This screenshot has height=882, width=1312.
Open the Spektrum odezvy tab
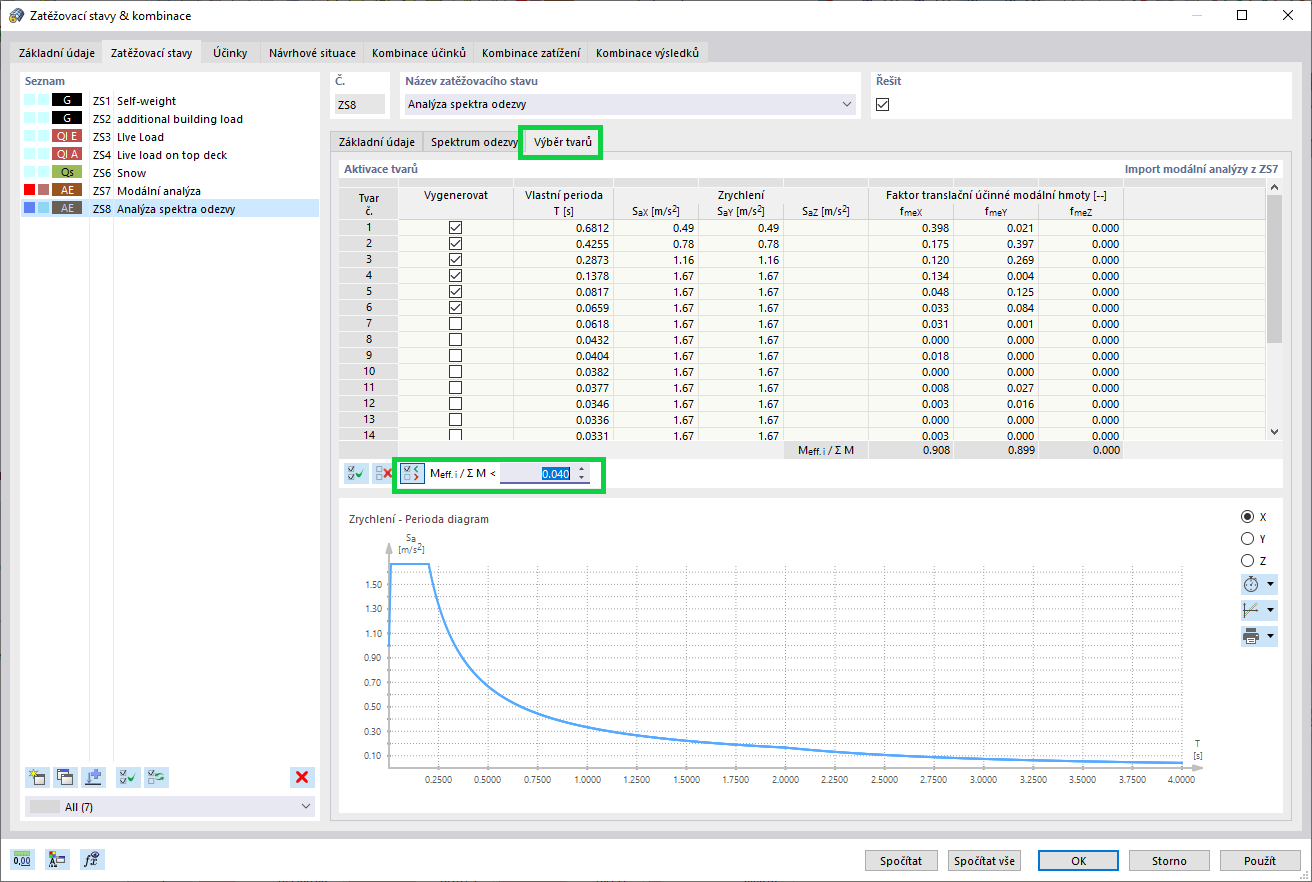(x=473, y=142)
